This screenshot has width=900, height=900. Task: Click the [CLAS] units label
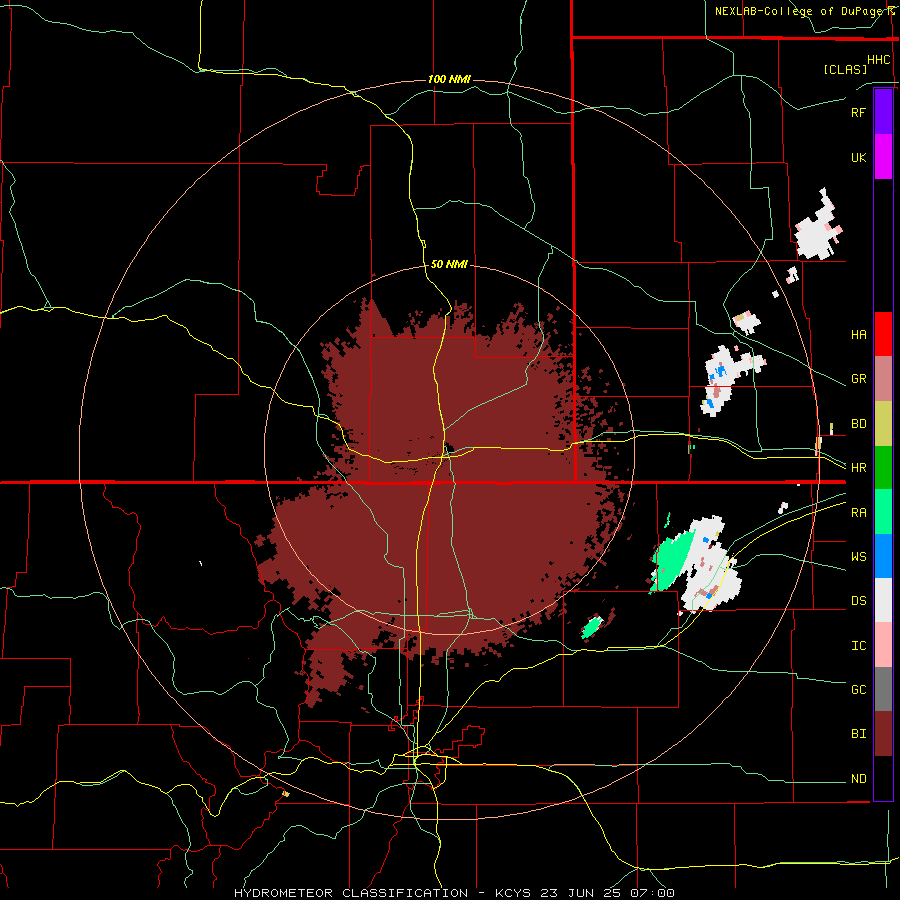coord(845,69)
